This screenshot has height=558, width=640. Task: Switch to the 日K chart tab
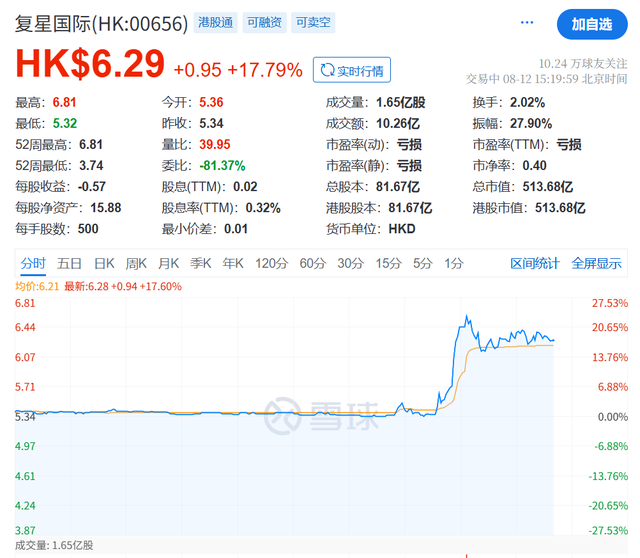pos(104,263)
